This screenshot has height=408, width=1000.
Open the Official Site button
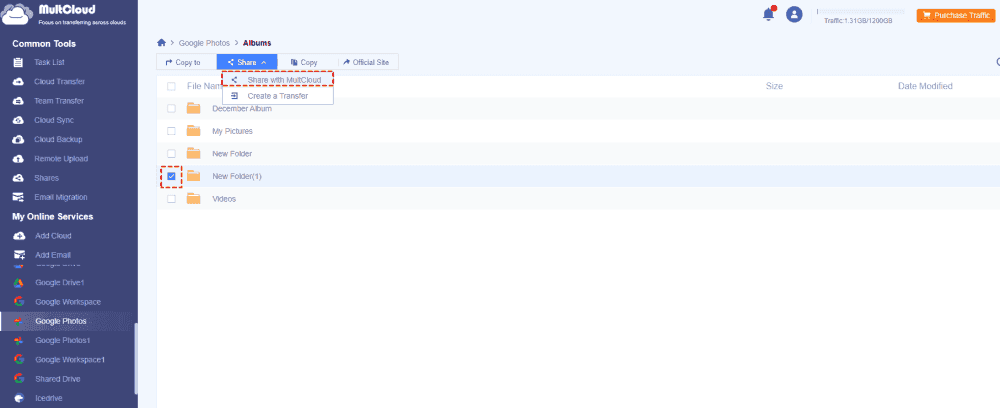[368, 62]
